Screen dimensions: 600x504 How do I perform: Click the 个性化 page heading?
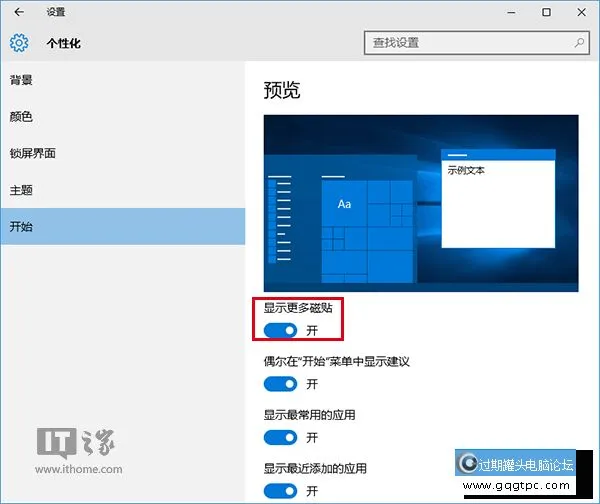pos(66,44)
